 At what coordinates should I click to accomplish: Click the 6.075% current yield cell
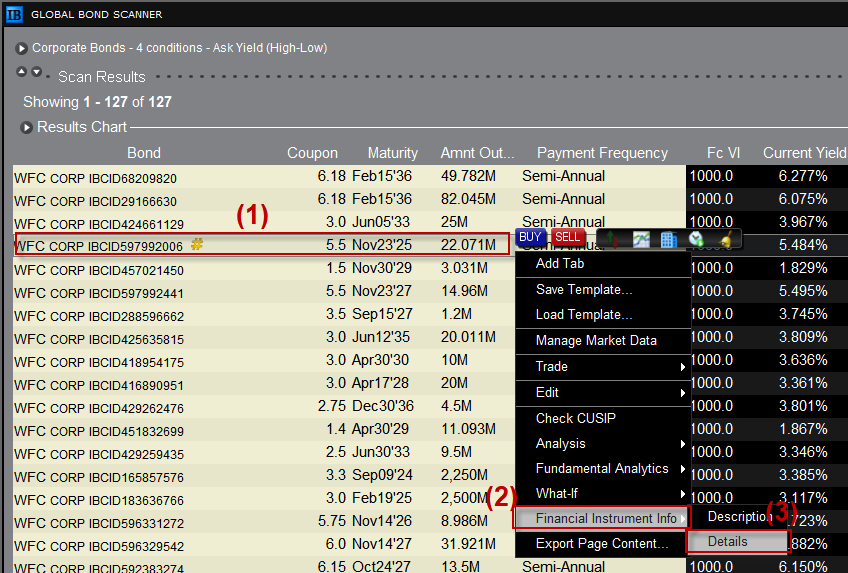pyautogui.click(x=803, y=199)
